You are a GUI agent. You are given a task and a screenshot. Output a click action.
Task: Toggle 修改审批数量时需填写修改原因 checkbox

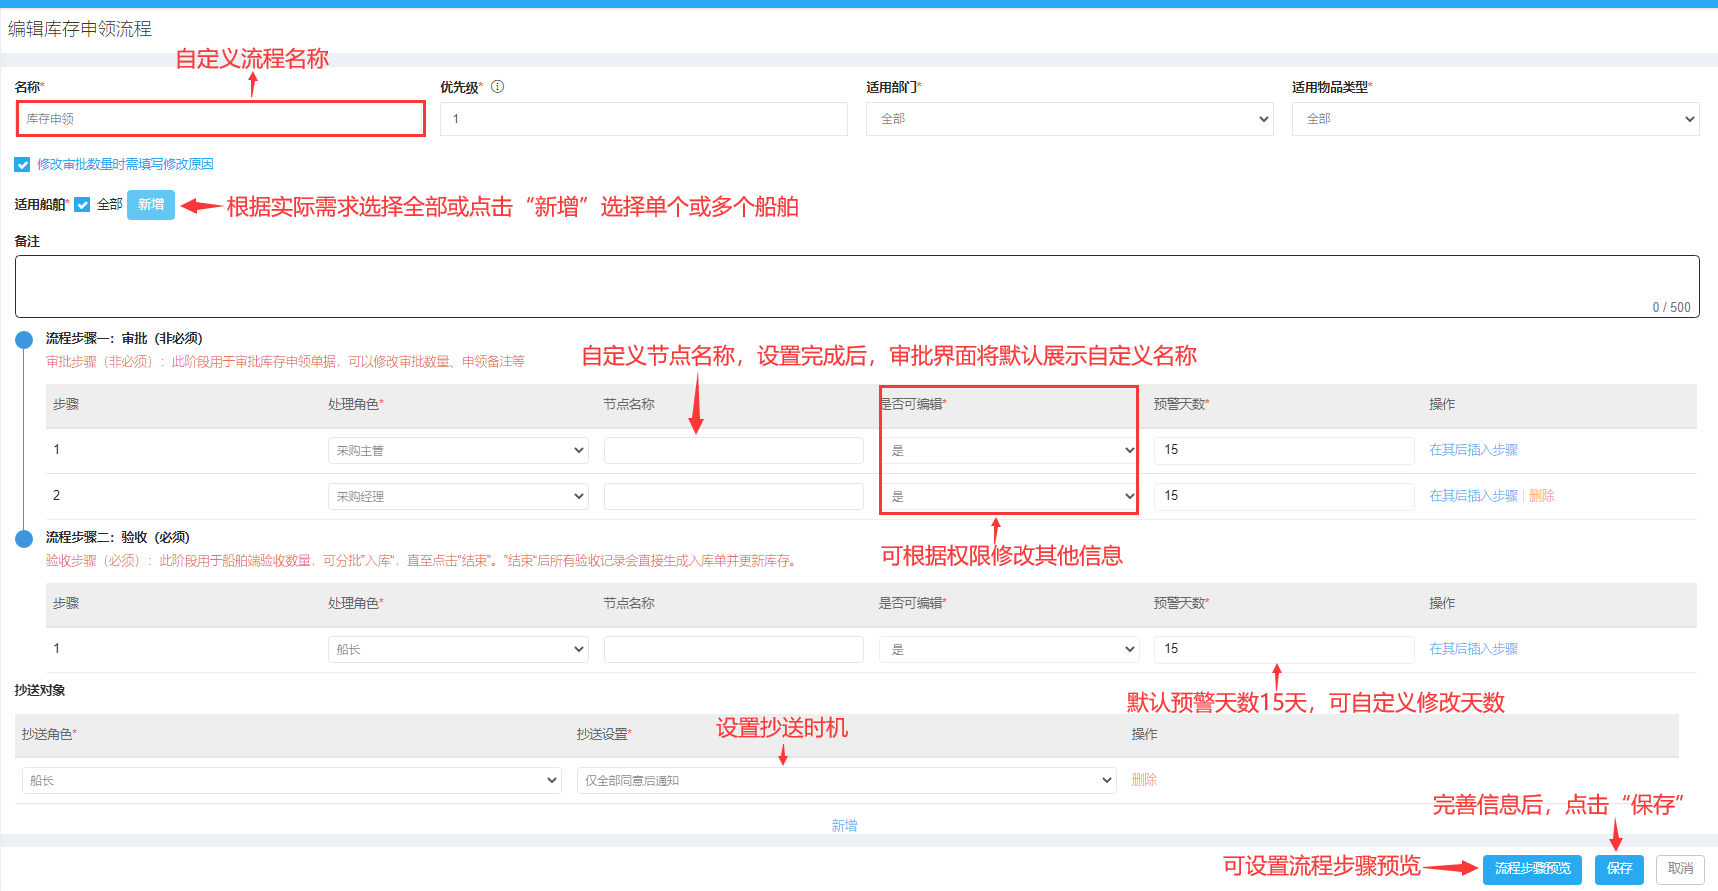[22, 164]
